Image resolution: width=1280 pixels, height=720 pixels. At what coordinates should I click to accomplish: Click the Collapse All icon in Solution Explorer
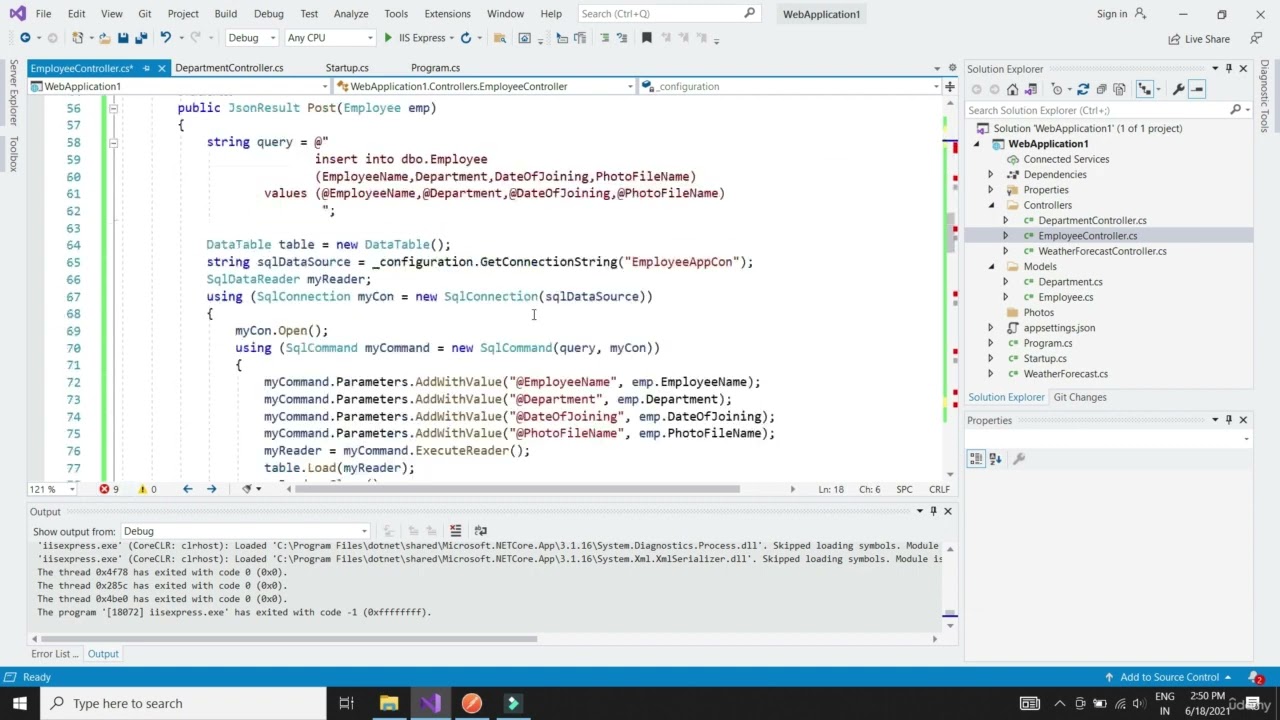[x=1101, y=90]
